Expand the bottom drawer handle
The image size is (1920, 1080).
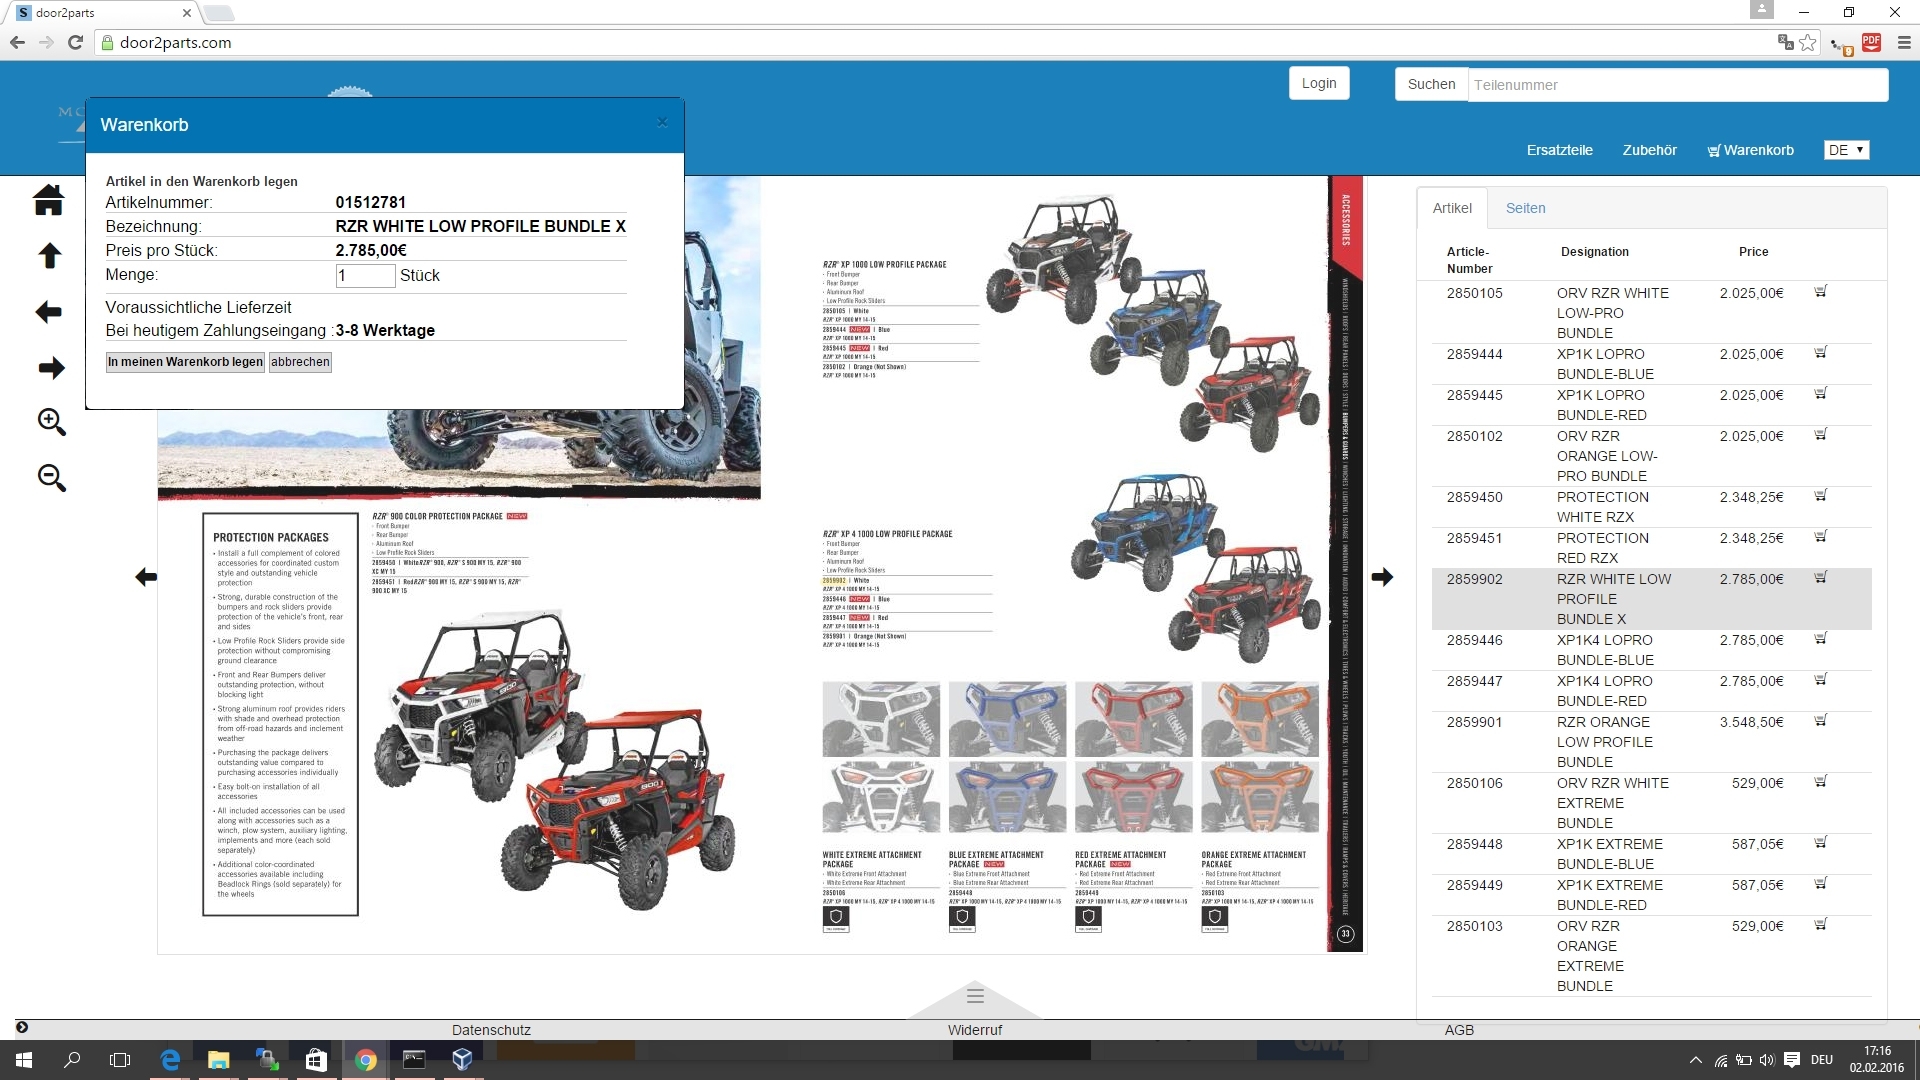(x=975, y=996)
